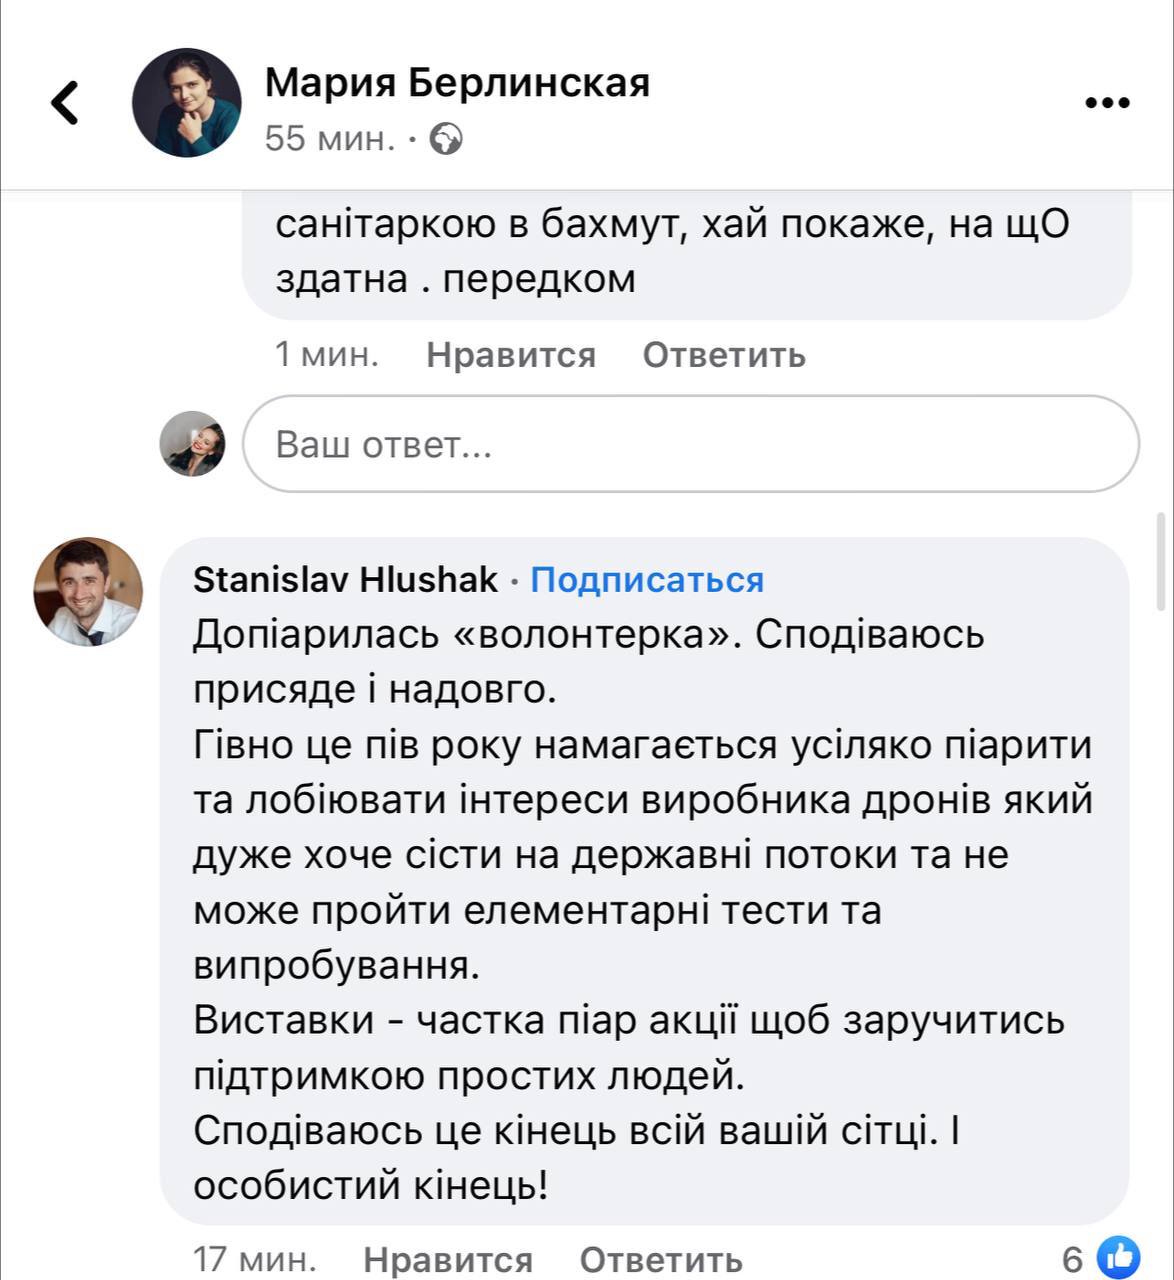The width and height of the screenshot is (1174, 1280).
Task: Click the blue thumbs-up reaction icon
Action: tap(1118, 1258)
